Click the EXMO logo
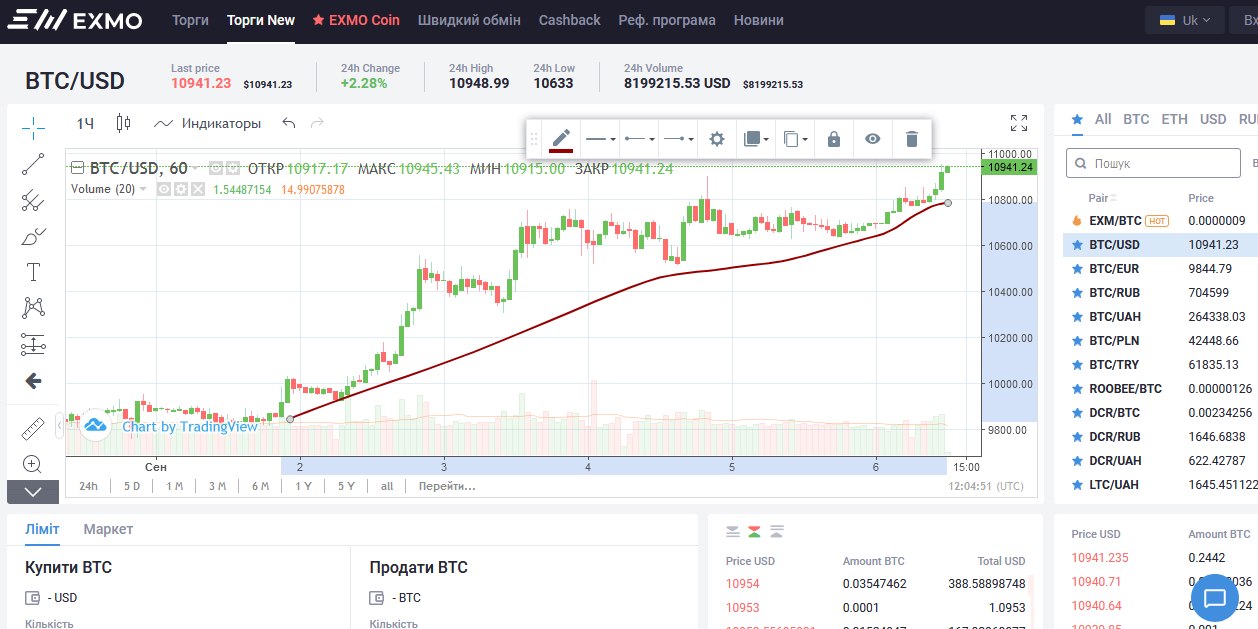The width and height of the screenshot is (1258, 629). [x=75, y=20]
